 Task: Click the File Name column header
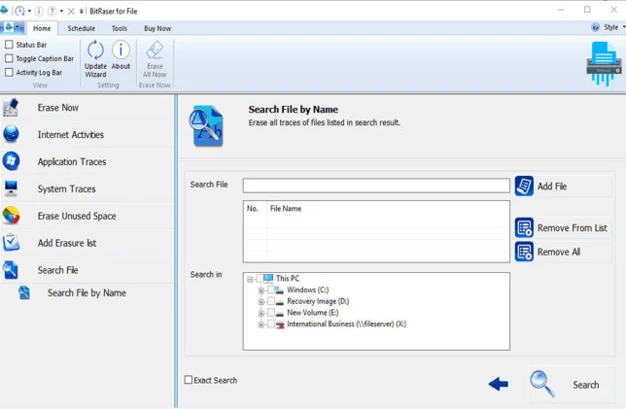[285, 208]
